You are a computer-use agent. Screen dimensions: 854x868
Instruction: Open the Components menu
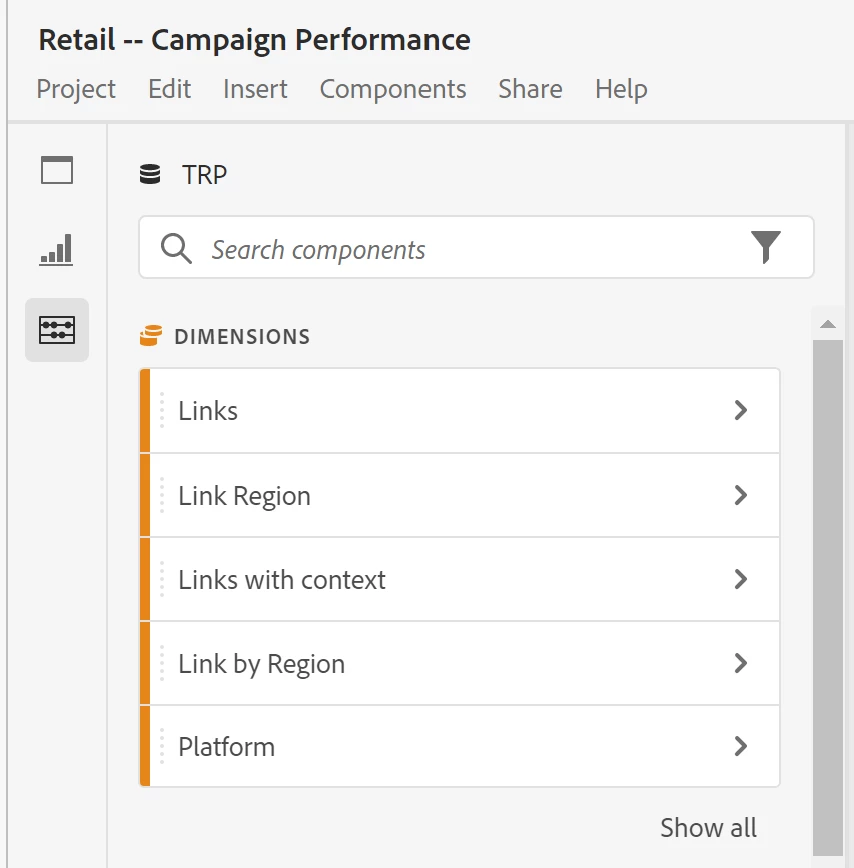393,89
